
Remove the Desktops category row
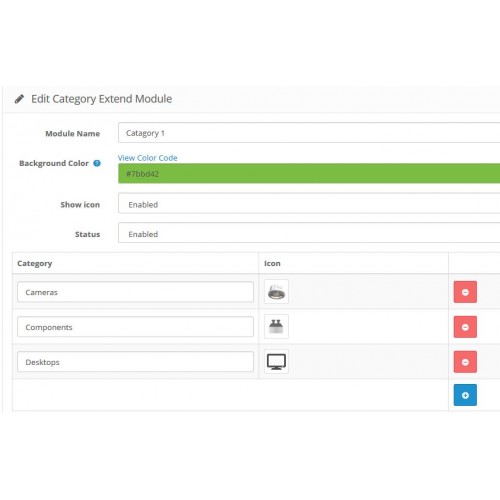[x=465, y=362]
